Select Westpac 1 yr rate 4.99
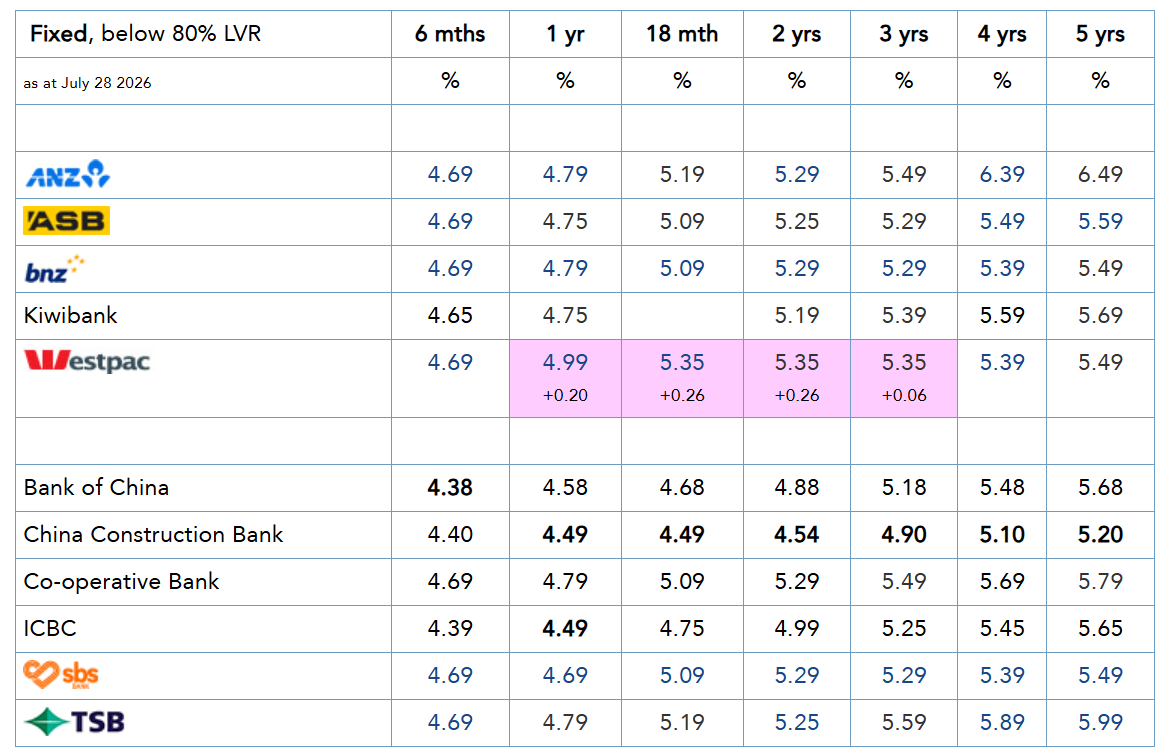 tap(565, 362)
